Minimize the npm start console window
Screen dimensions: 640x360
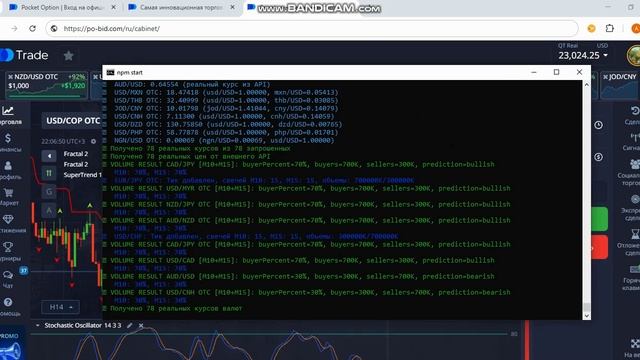coord(533,72)
